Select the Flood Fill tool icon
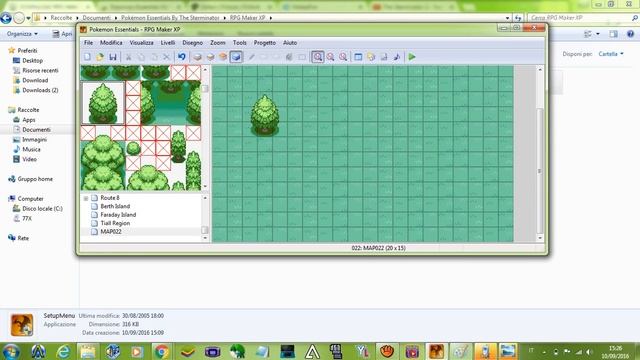Screen dimensions: 640x360 click(x=289, y=57)
